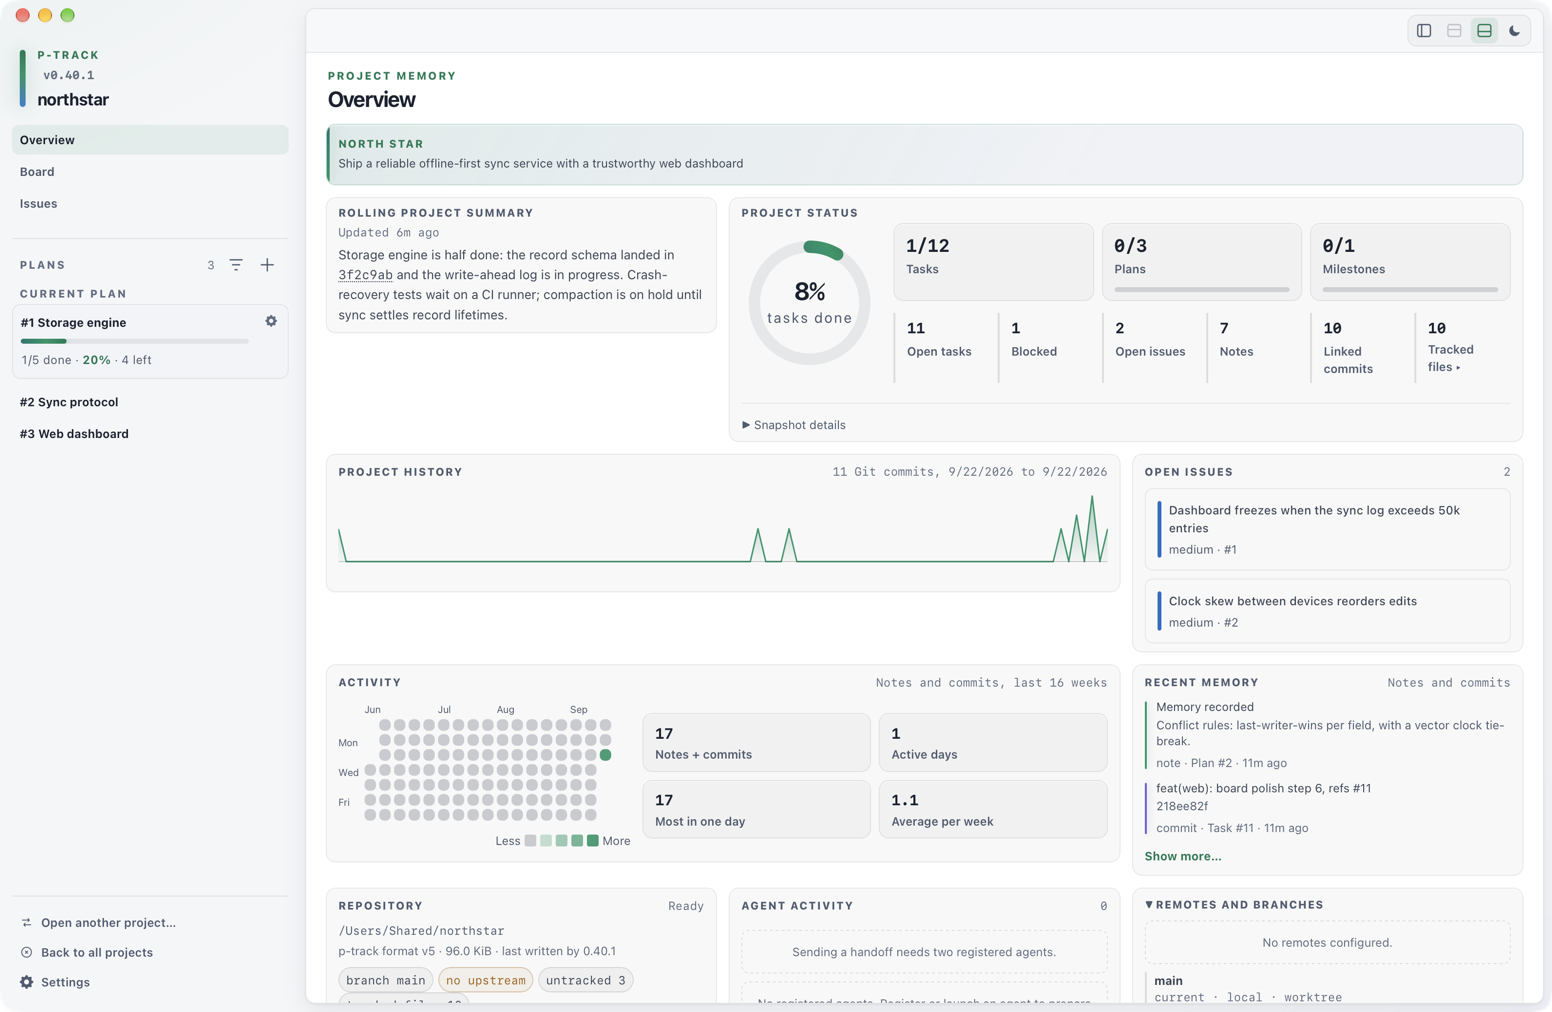
Task: Open Settings gear in sidebar
Action: pos(27,983)
